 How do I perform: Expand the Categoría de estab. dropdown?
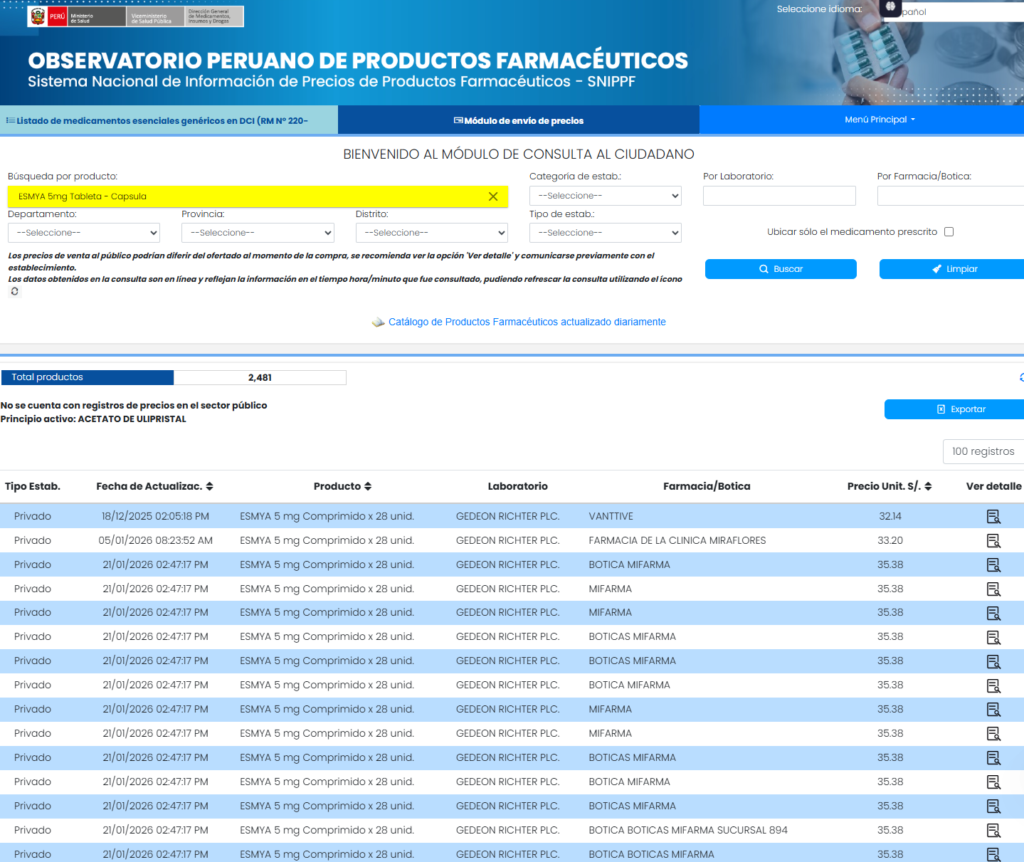[x=605, y=196]
